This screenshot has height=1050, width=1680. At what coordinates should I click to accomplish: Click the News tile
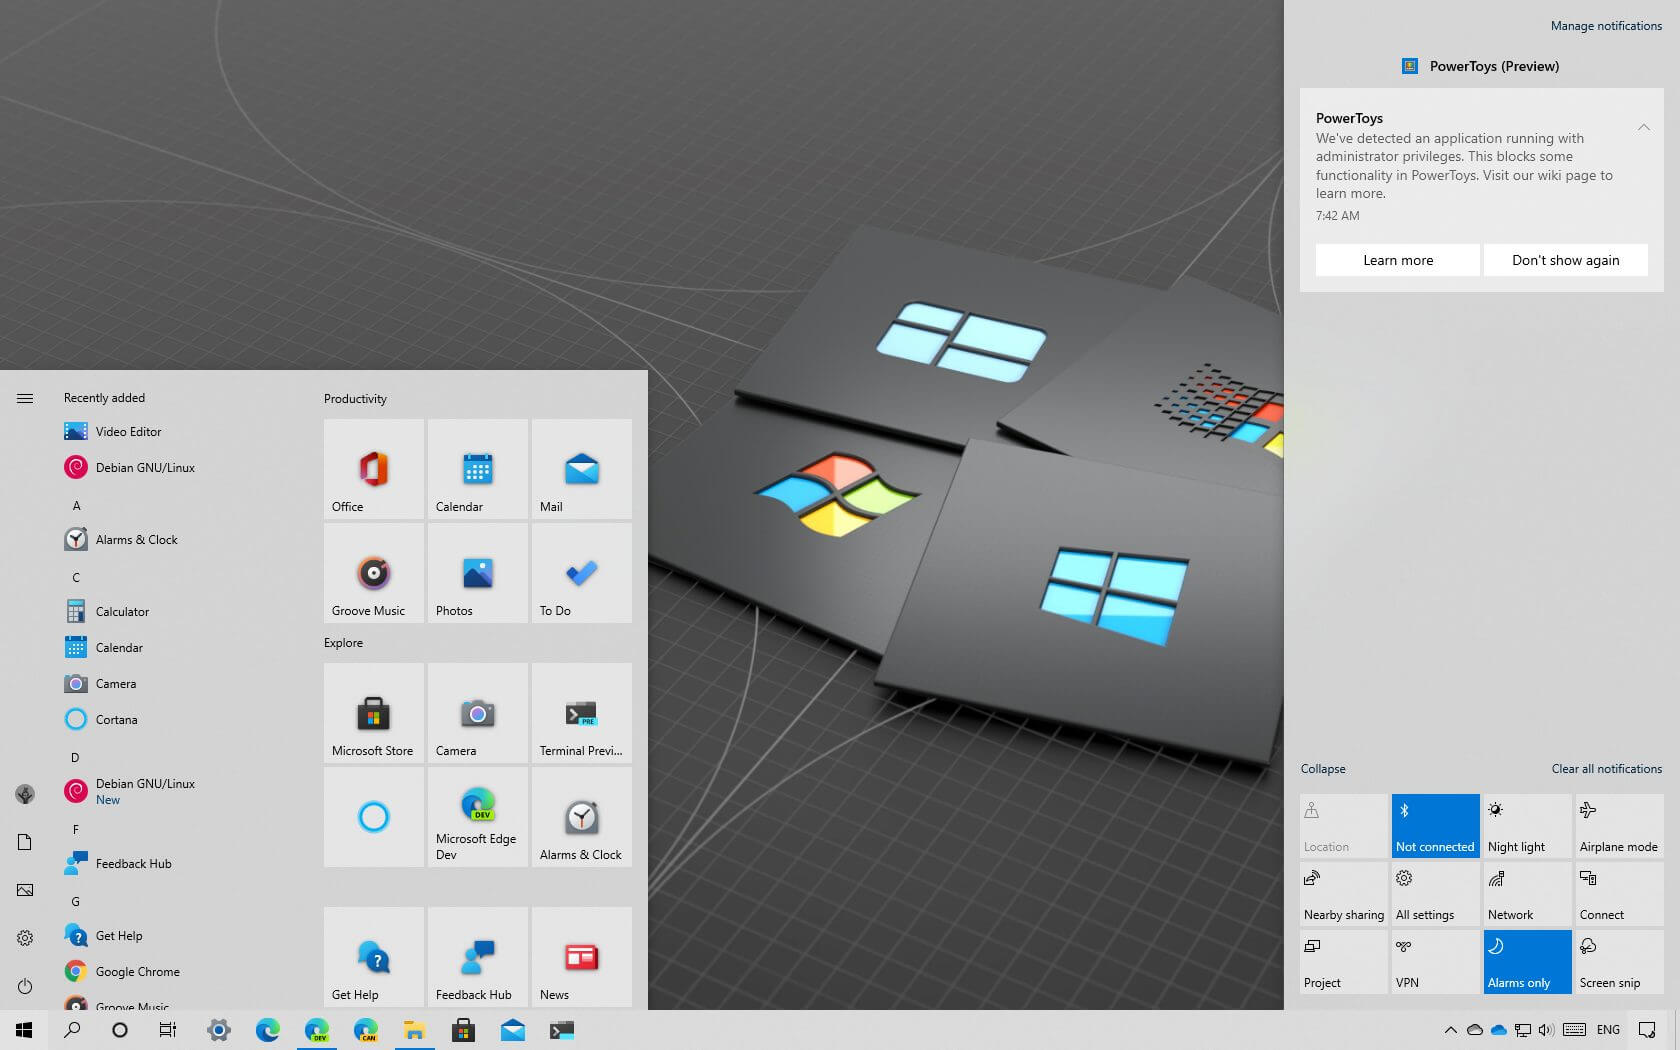[x=581, y=957]
